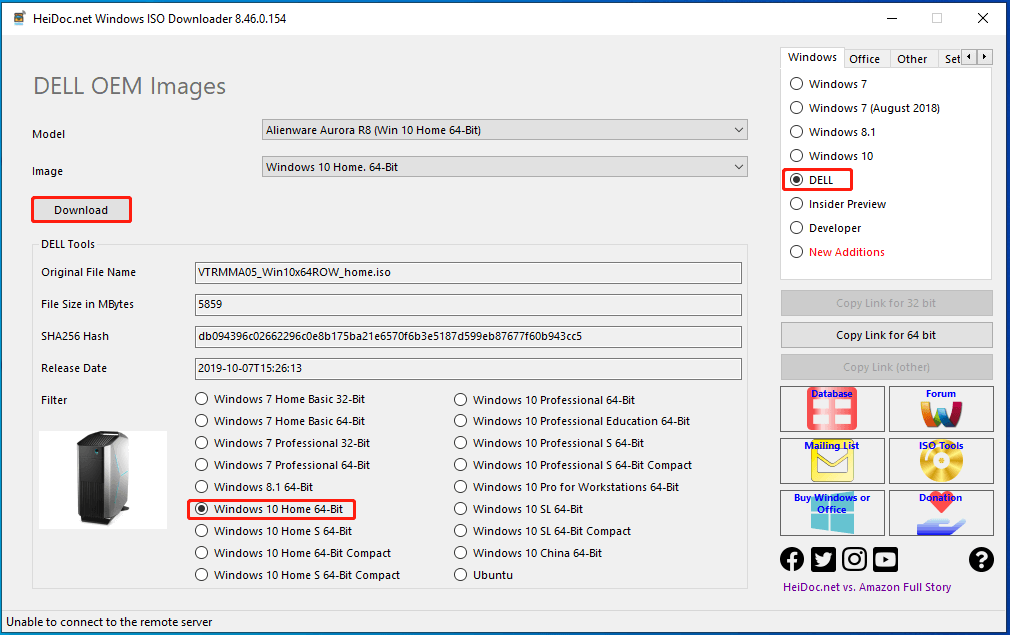This screenshot has width=1010, height=635.
Task: Click Copy Link for 64 bit
Action: (x=886, y=335)
